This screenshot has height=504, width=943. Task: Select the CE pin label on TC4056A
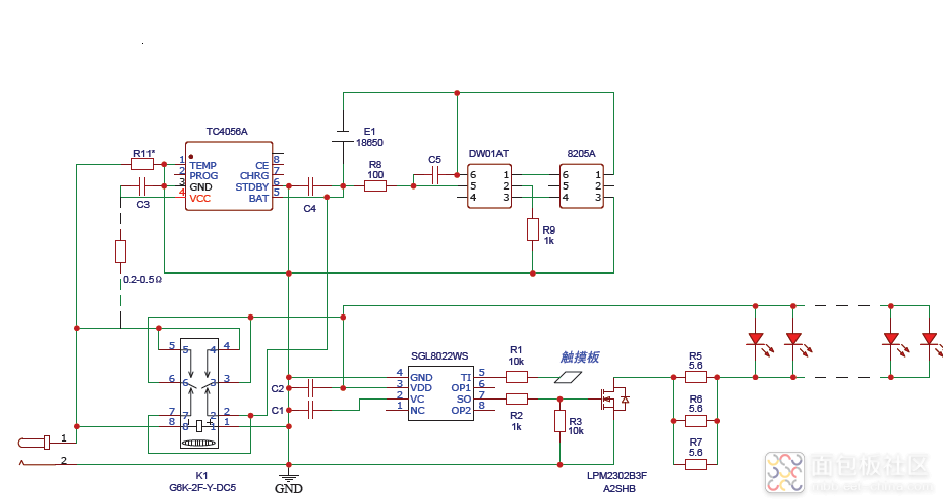262,165
